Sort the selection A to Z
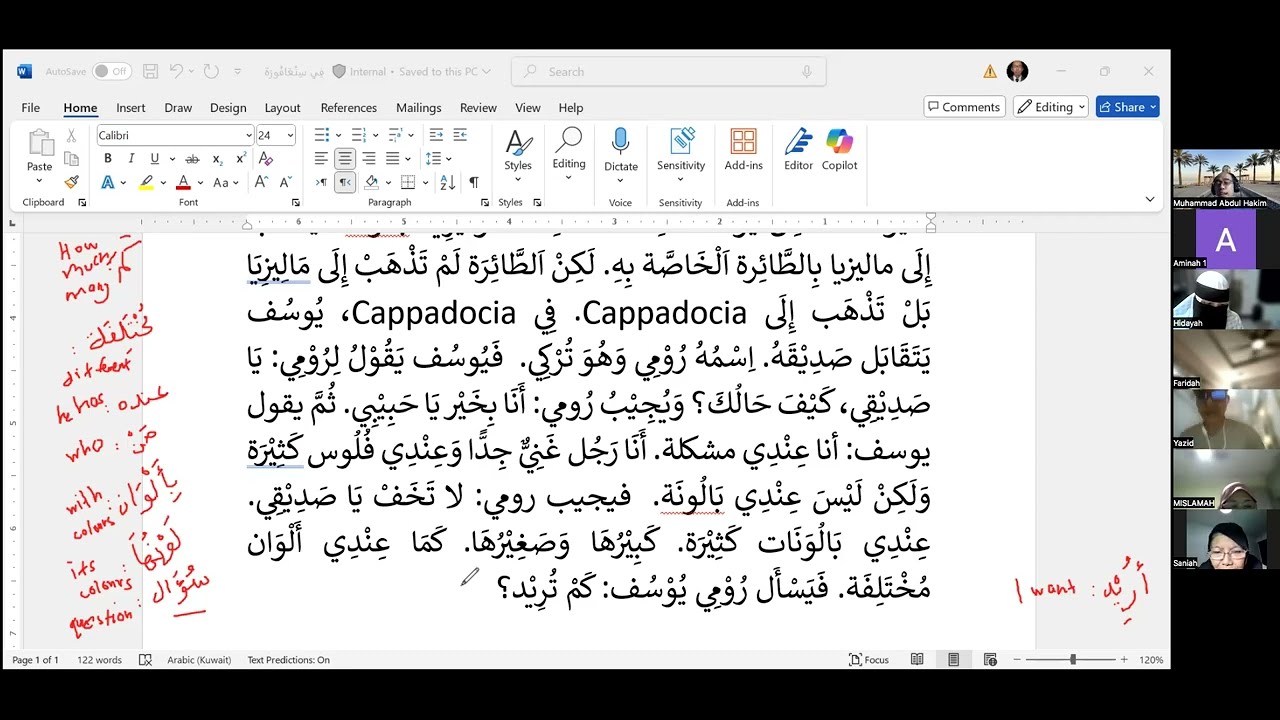The width and height of the screenshot is (1280, 720). point(447,182)
